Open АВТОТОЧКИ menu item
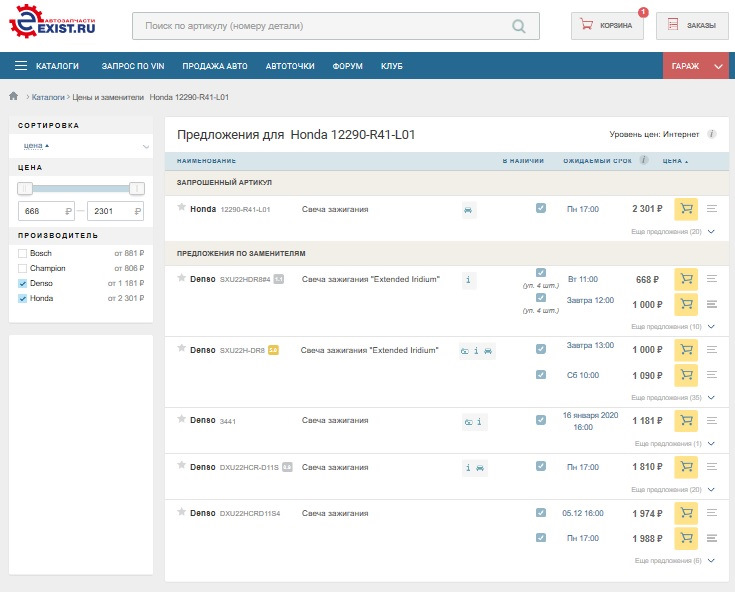The height and width of the screenshot is (592, 735). pos(290,66)
